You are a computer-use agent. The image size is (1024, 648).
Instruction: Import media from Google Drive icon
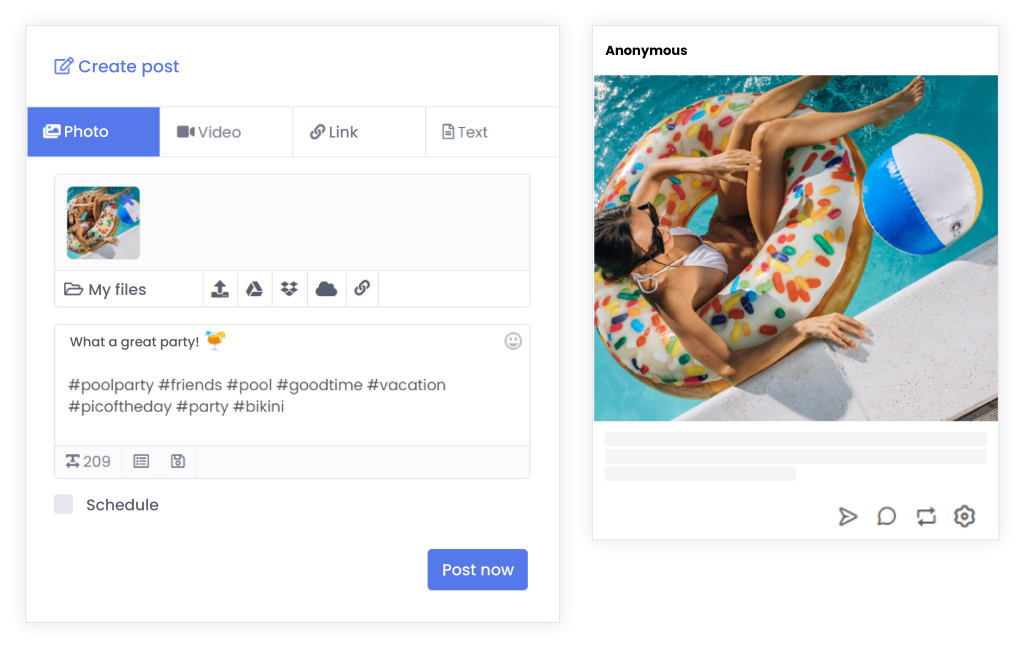click(254, 289)
